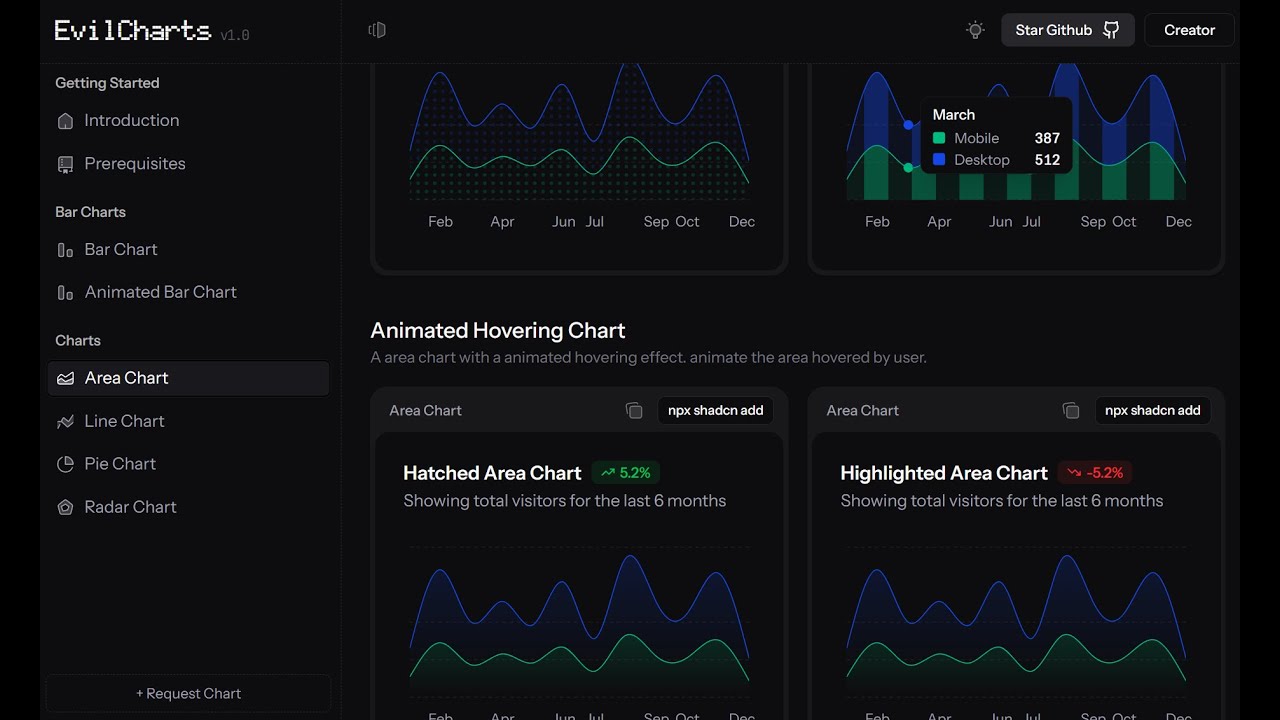1280x720 pixels.
Task: Copy code for Hatched Area Chart card
Action: point(634,410)
